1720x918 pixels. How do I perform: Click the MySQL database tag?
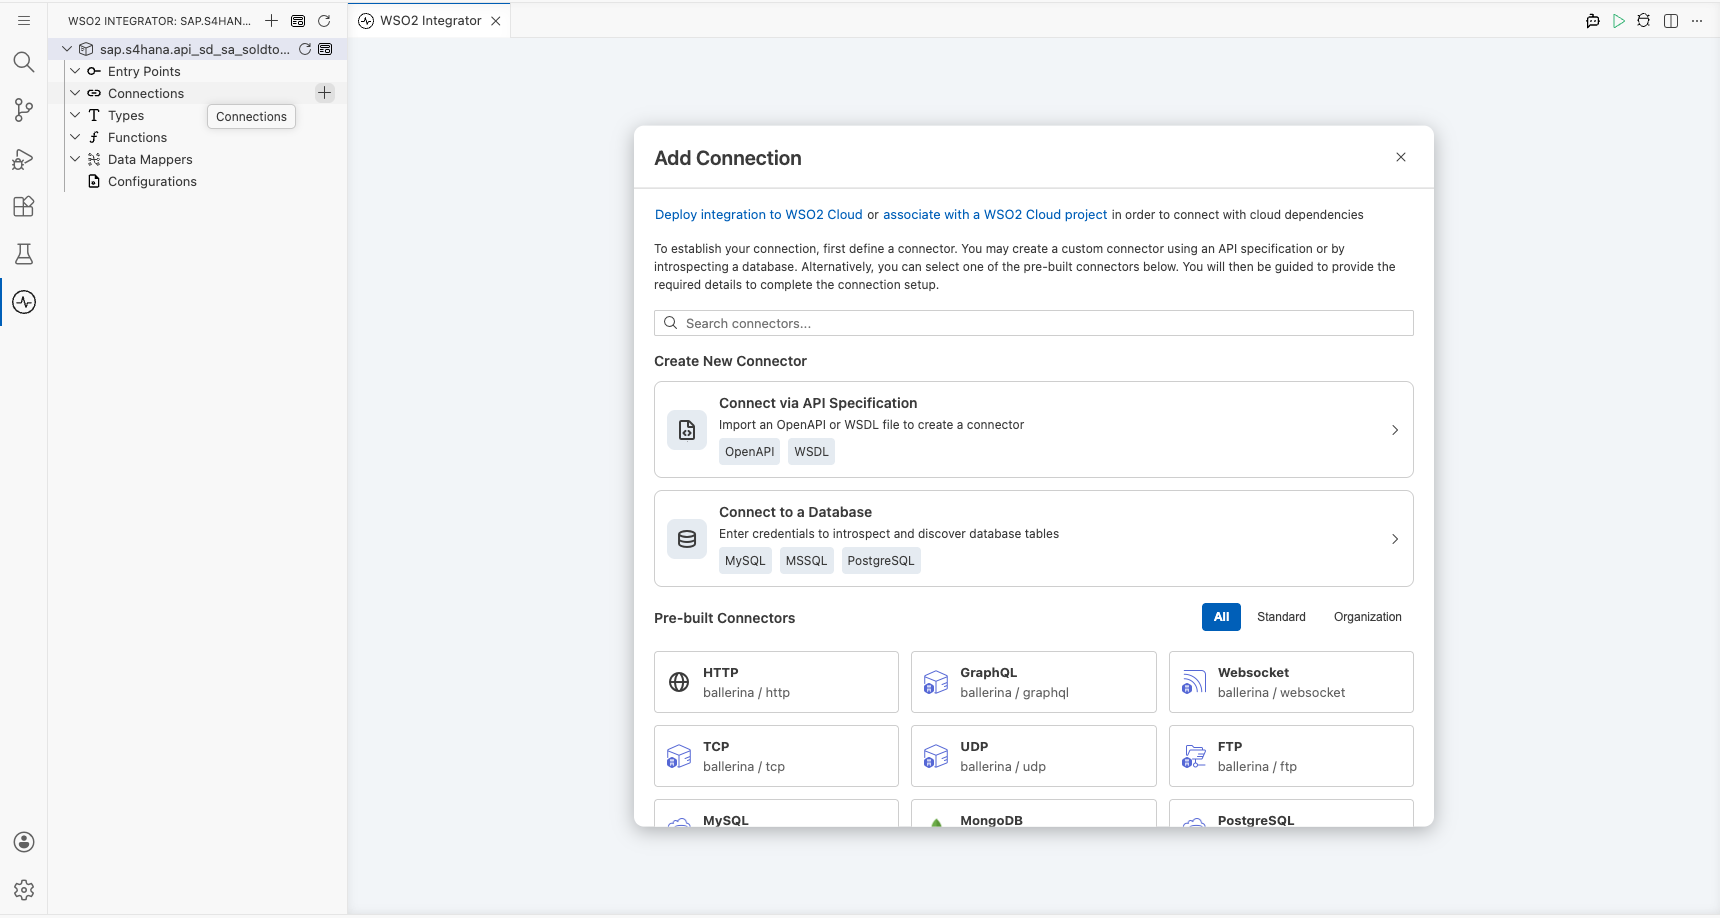pyautogui.click(x=745, y=561)
